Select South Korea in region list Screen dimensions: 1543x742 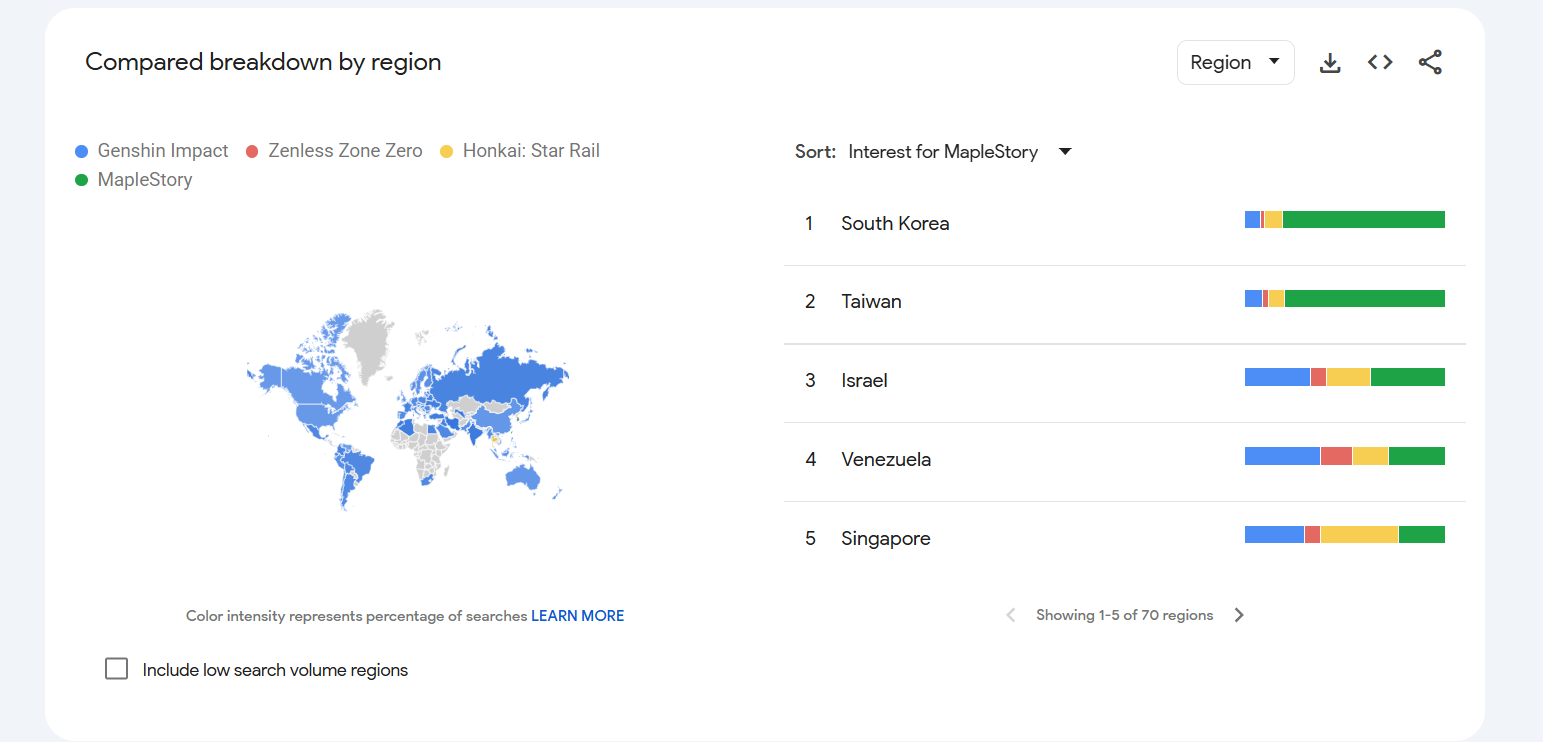[x=895, y=223]
